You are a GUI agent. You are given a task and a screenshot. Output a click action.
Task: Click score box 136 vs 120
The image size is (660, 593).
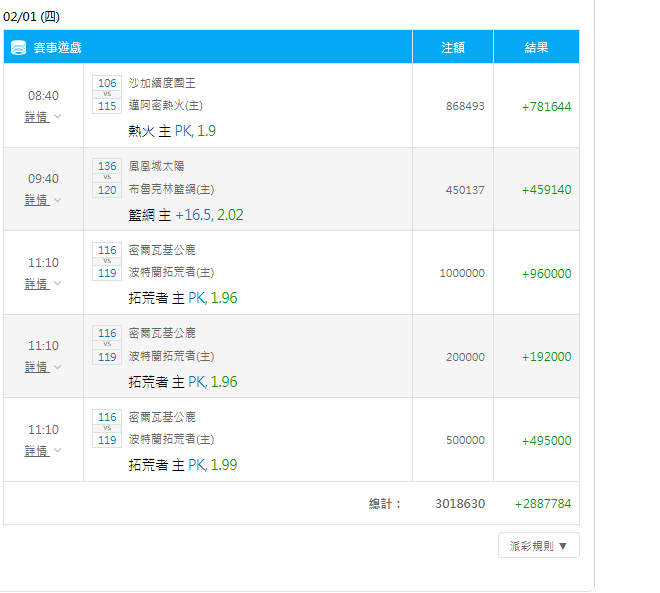(x=107, y=178)
